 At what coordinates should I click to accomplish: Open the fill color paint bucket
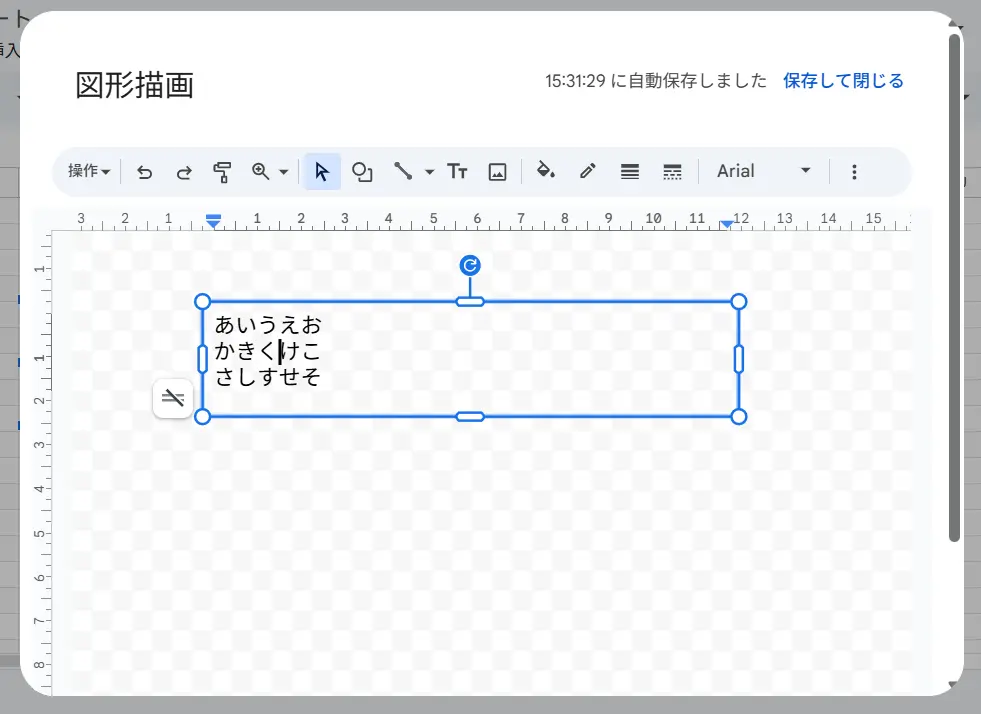pos(545,172)
